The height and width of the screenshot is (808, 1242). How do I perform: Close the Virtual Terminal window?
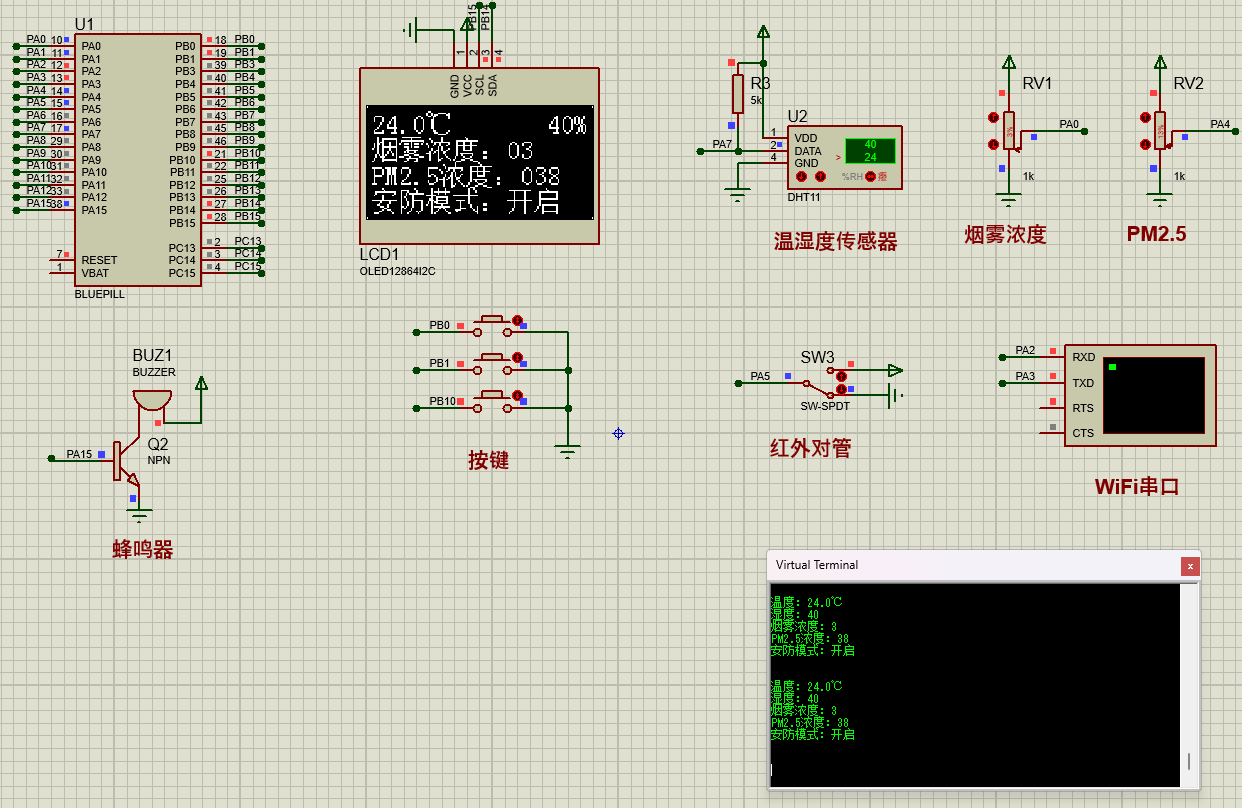(x=1189, y=566)
